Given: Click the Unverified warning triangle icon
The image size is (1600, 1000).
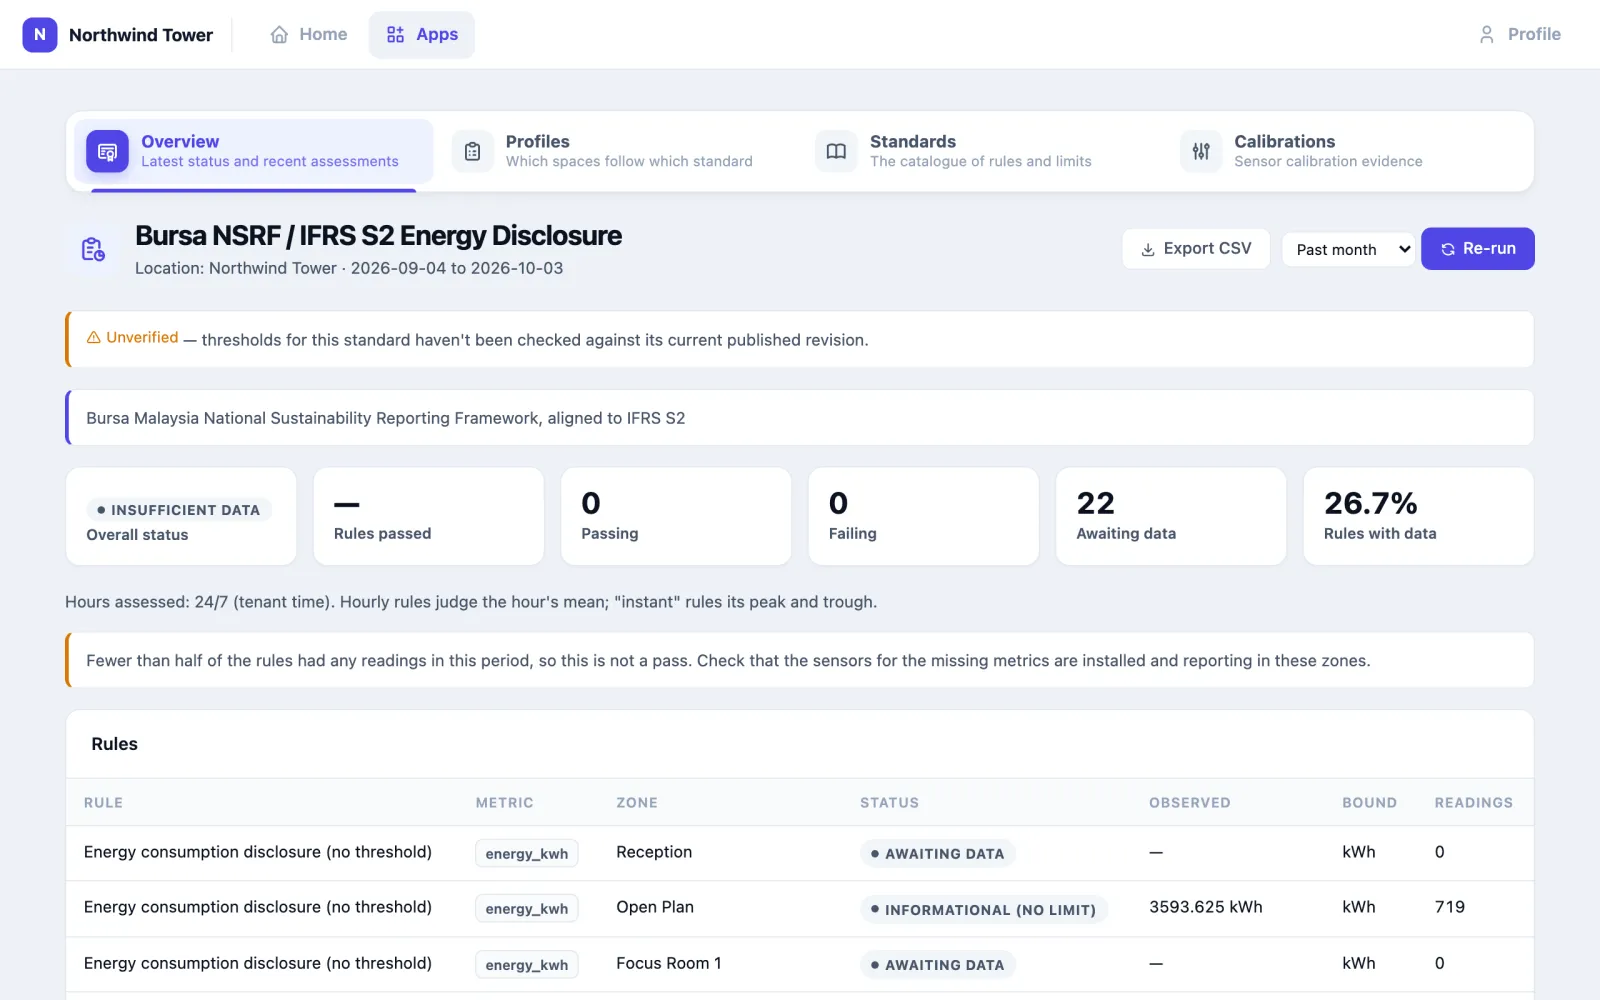Looking at the screenshot, I should click(x=94, y=338).
